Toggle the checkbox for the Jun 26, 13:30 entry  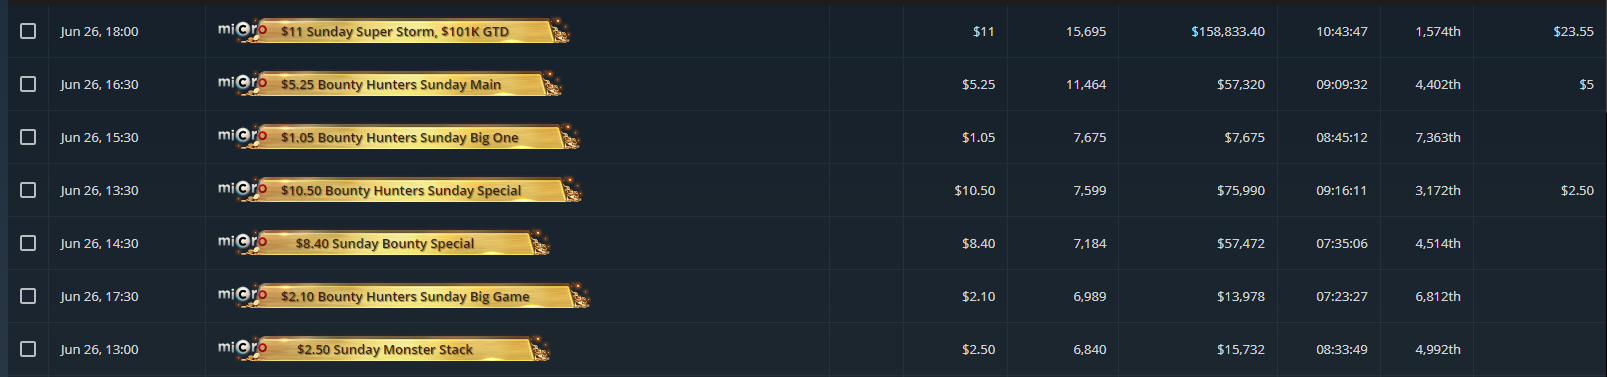point(28,190)
